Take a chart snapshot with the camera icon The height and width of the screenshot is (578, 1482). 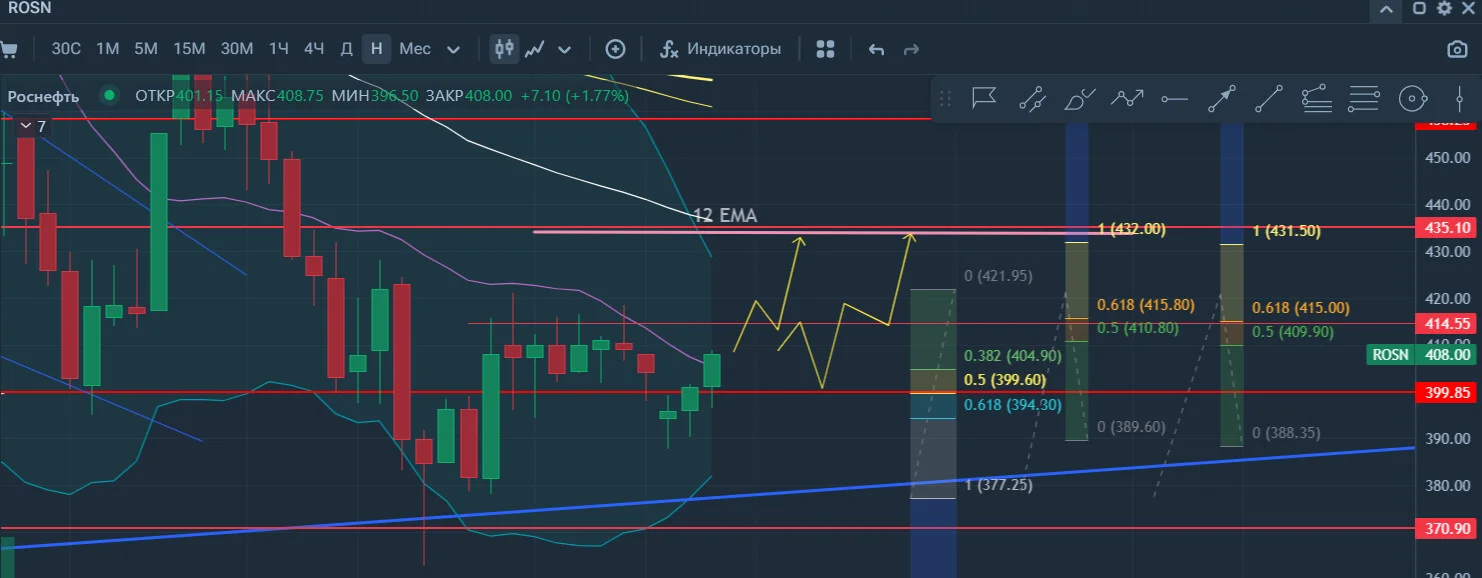click(x=1458, y=49)
